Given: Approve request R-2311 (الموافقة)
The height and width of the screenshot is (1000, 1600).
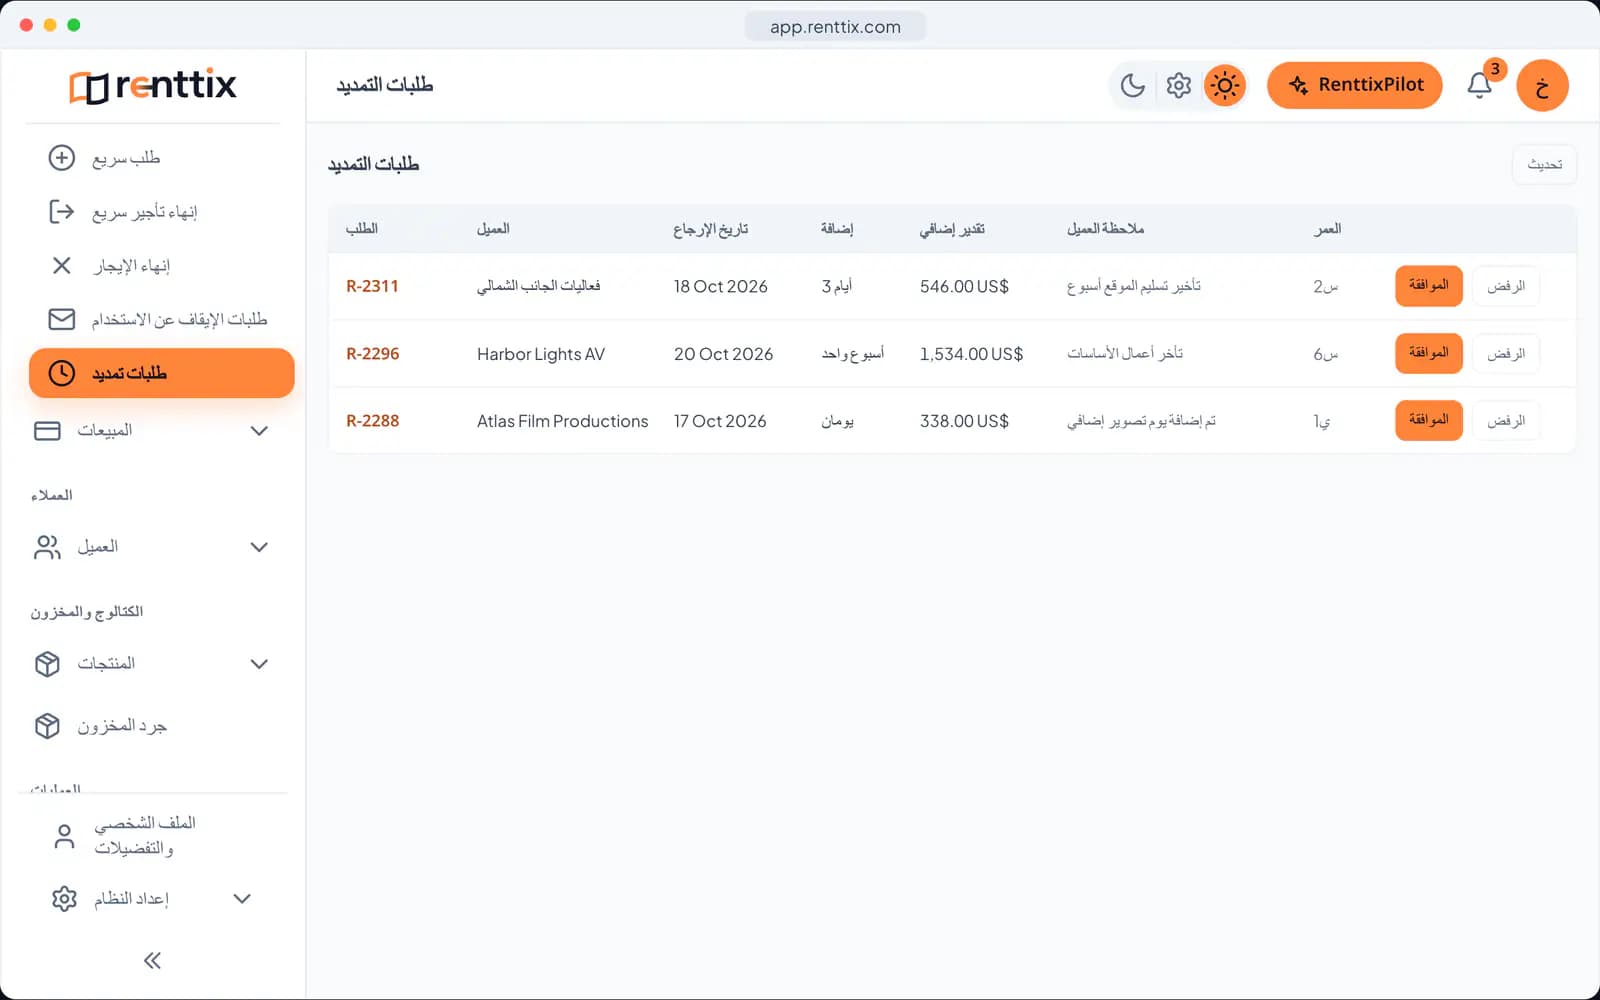Looking at the screenshot, I should point(1429,286).
